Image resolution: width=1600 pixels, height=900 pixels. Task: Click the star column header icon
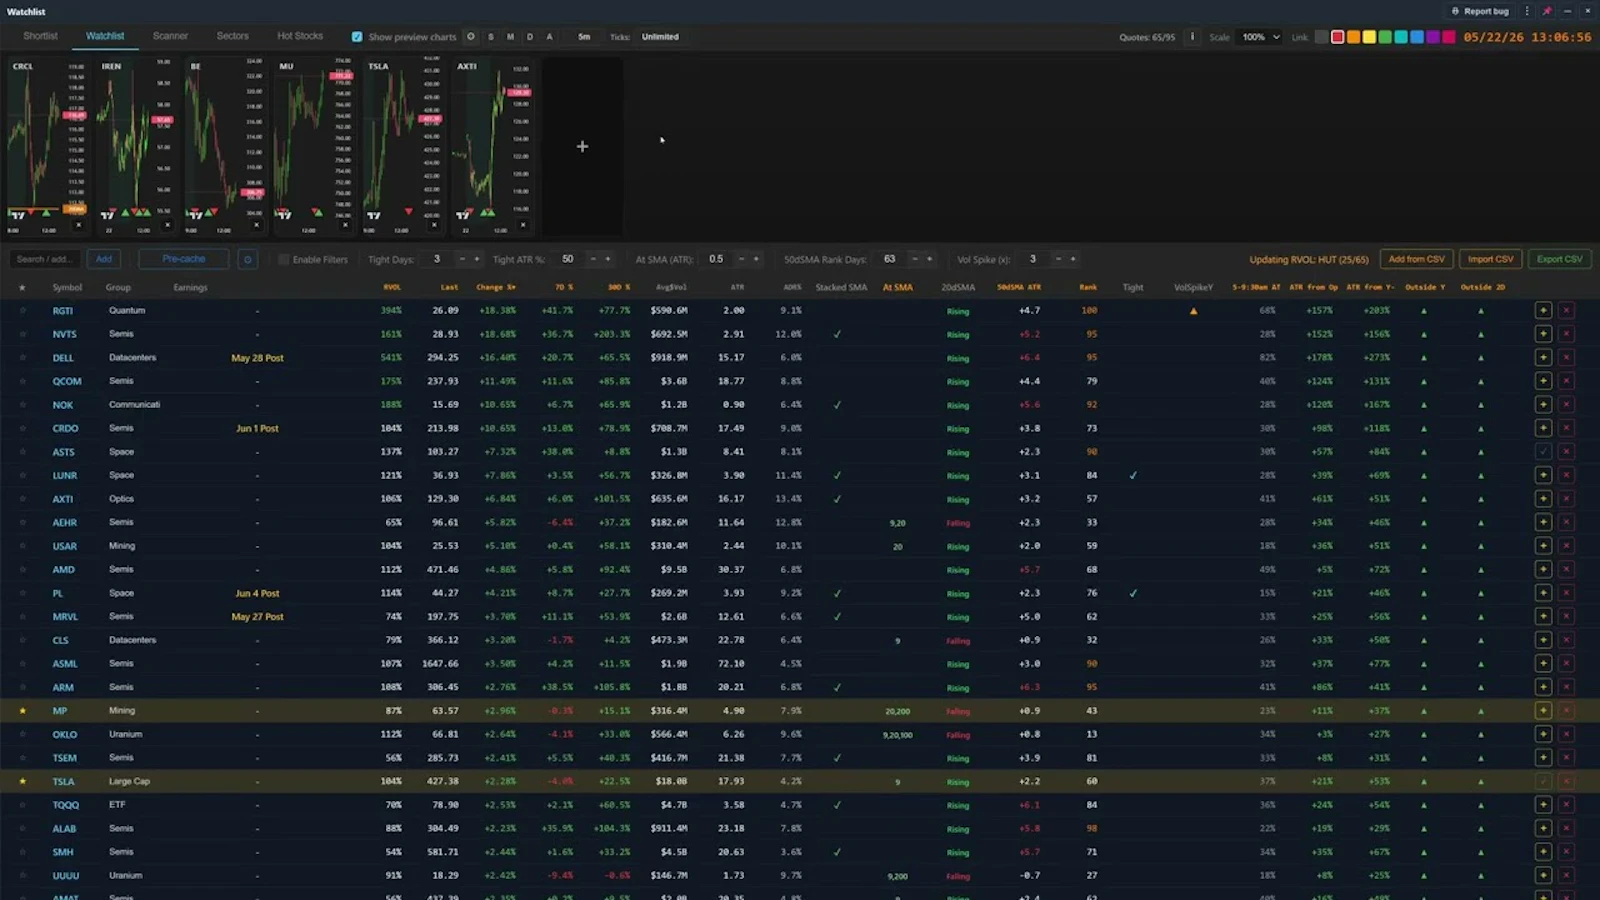coord(23,288)
